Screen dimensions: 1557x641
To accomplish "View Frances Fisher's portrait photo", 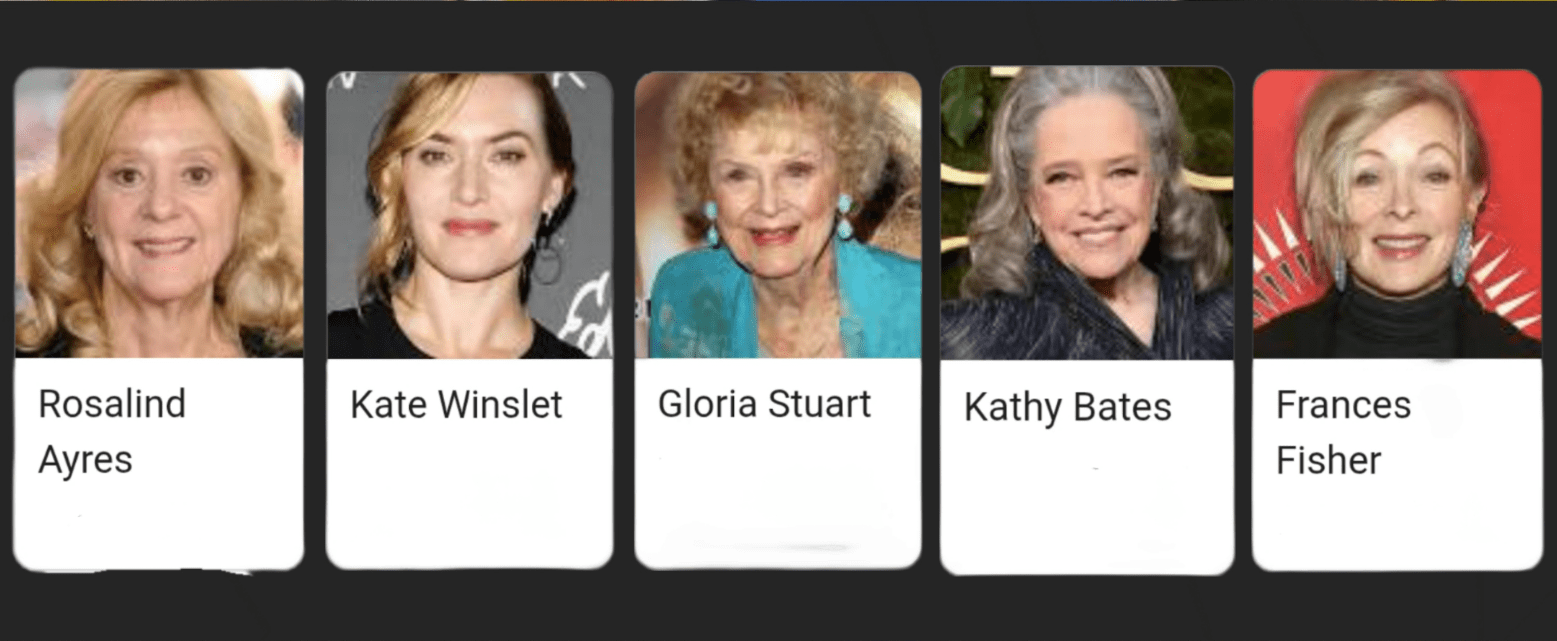I will [1397, 213].
